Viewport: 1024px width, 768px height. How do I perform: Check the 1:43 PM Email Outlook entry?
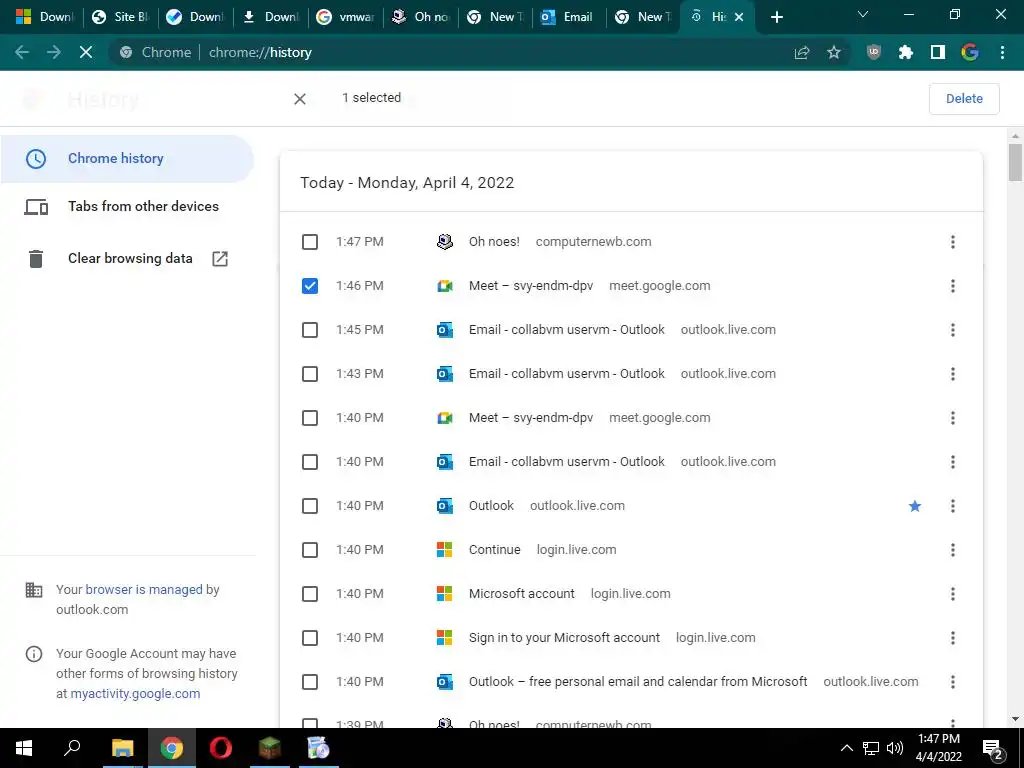[310, 374]
